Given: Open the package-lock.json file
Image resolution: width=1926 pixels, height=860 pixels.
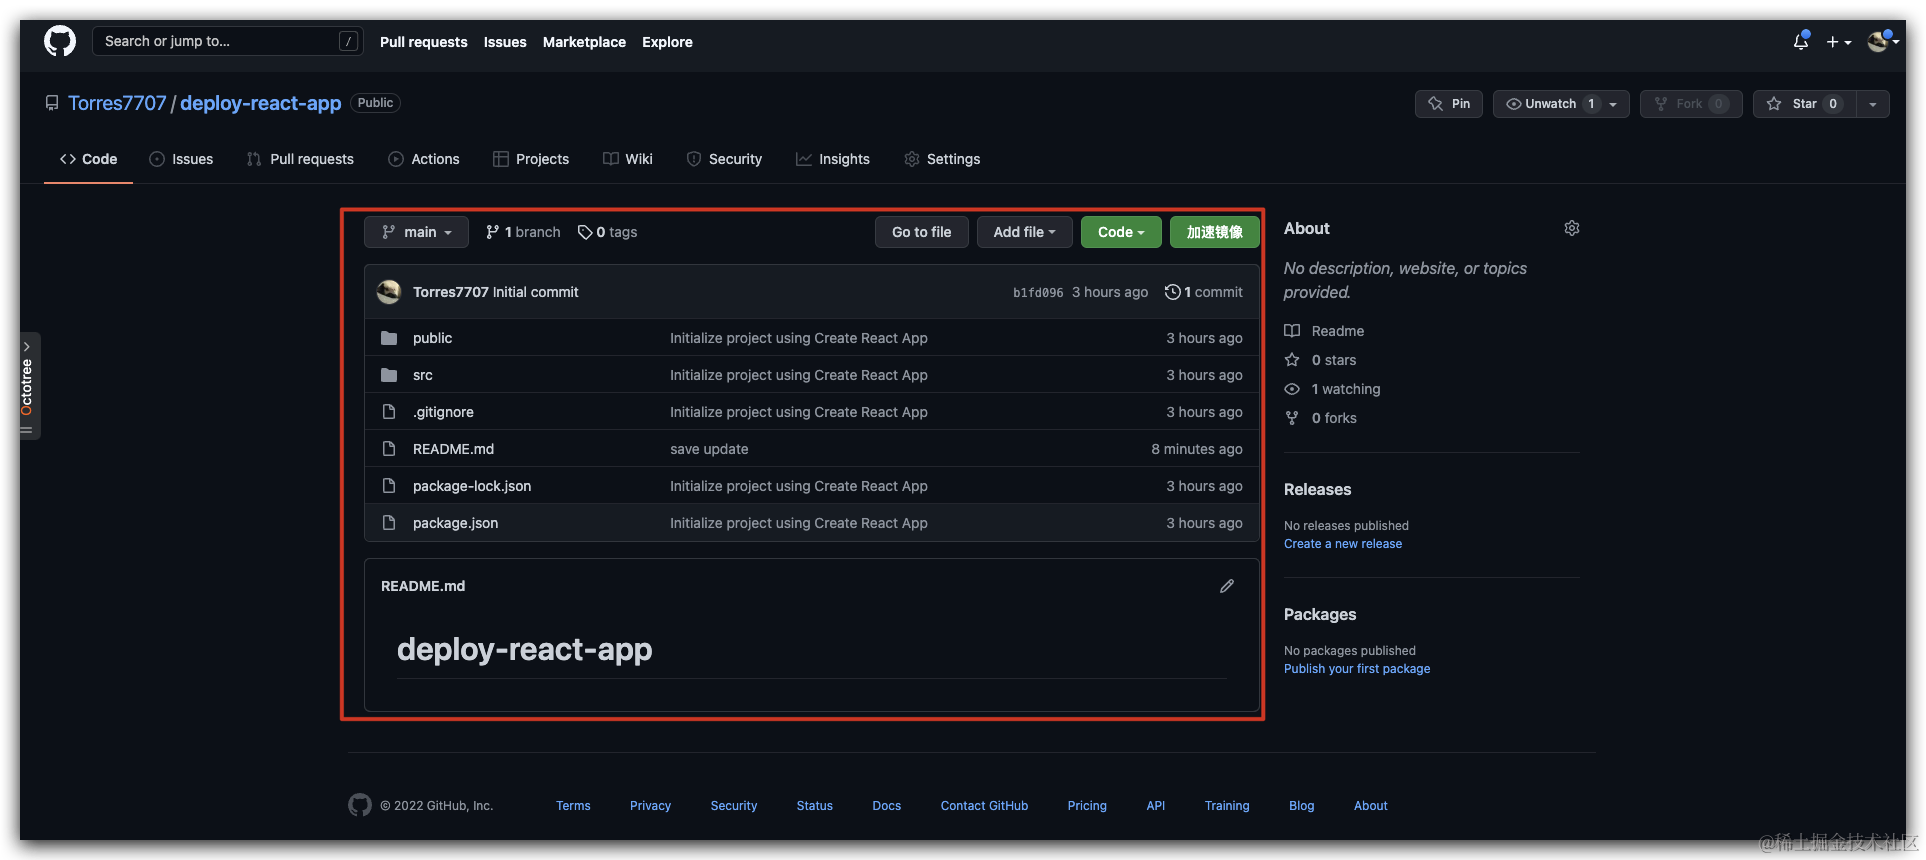Looking at the screenshot, I should coord(472,486).
